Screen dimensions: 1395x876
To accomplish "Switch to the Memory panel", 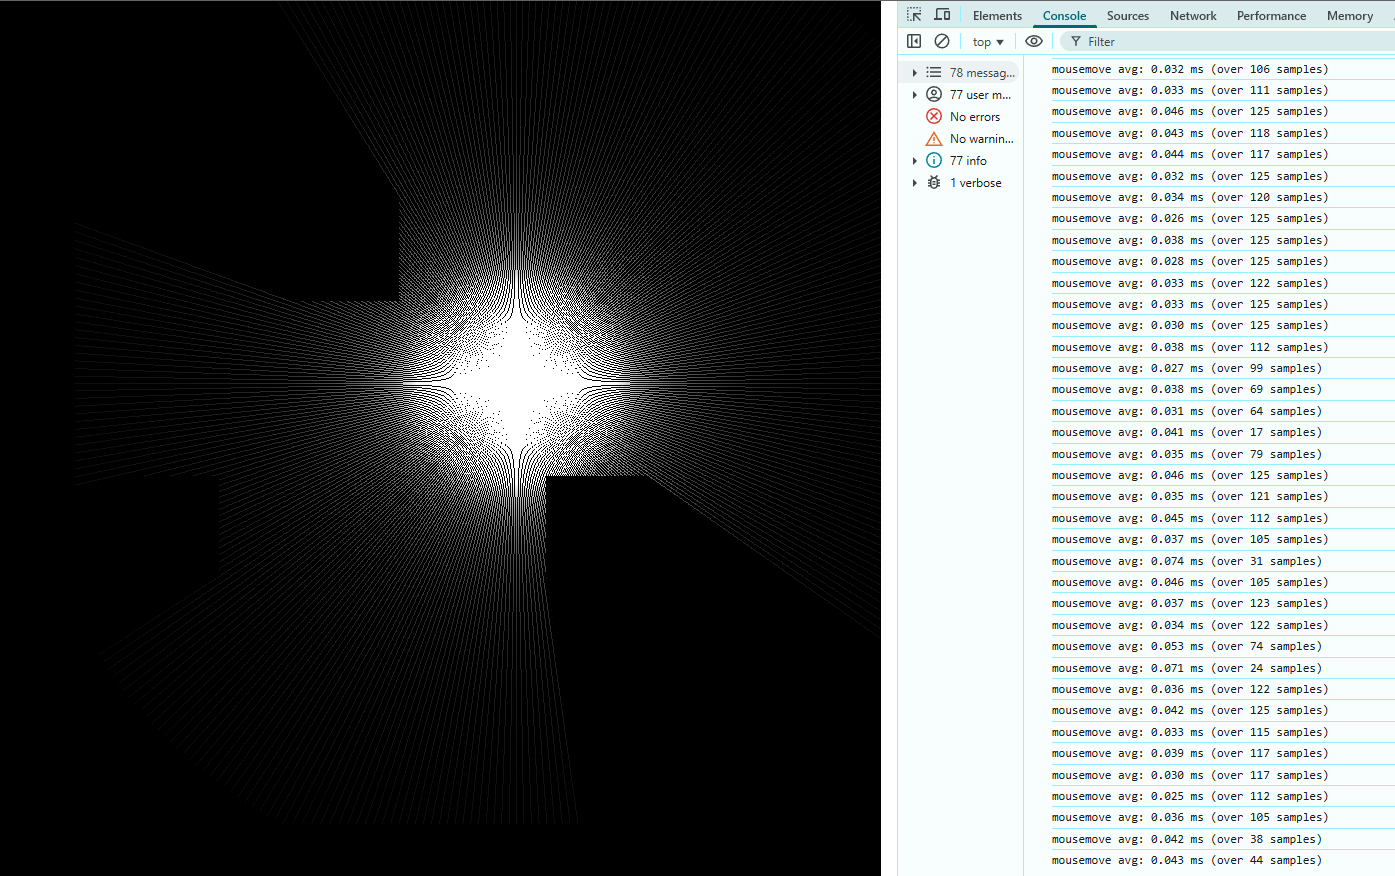I will coord(1349,15).
